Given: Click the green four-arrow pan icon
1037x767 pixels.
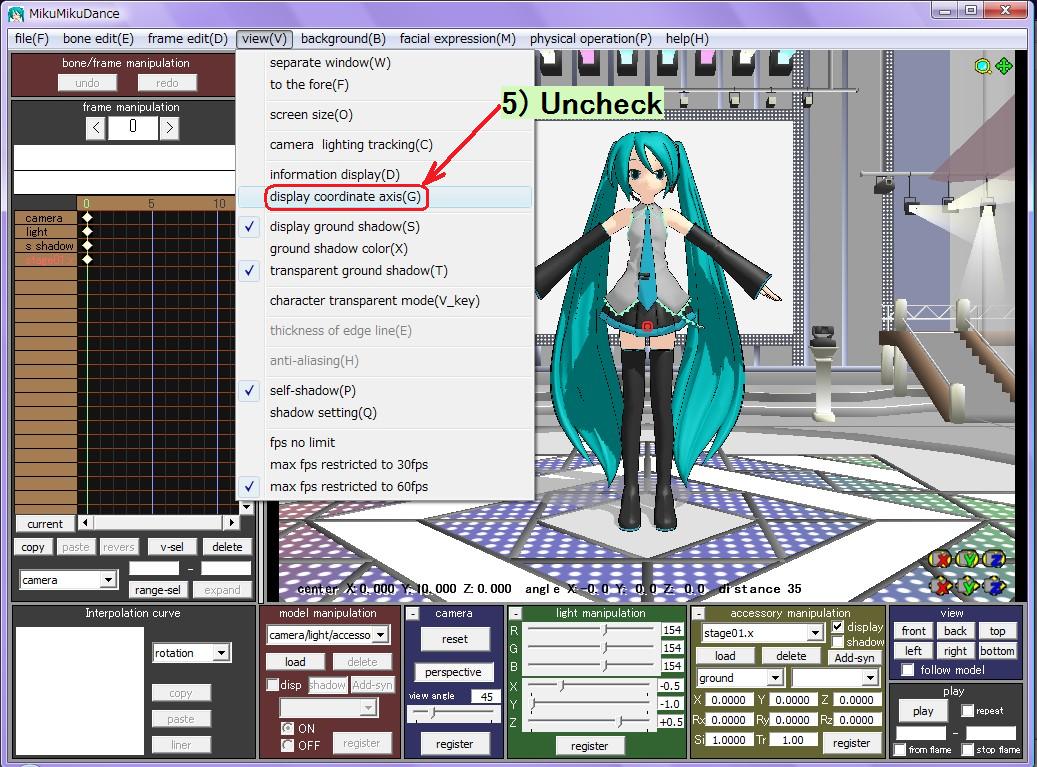Looking at the screenshot, I should 1004,66.
